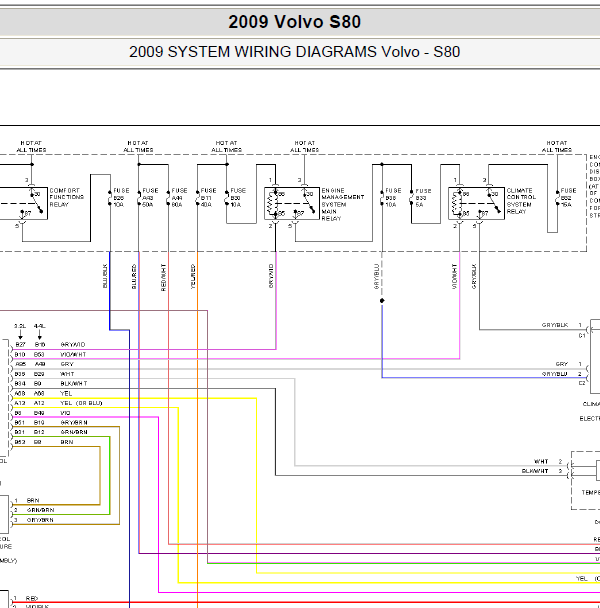This screenshot has width=600, height=608.
Task: Click the 'FUSE A44 60A' label
Action: click(x=180, y=197)
